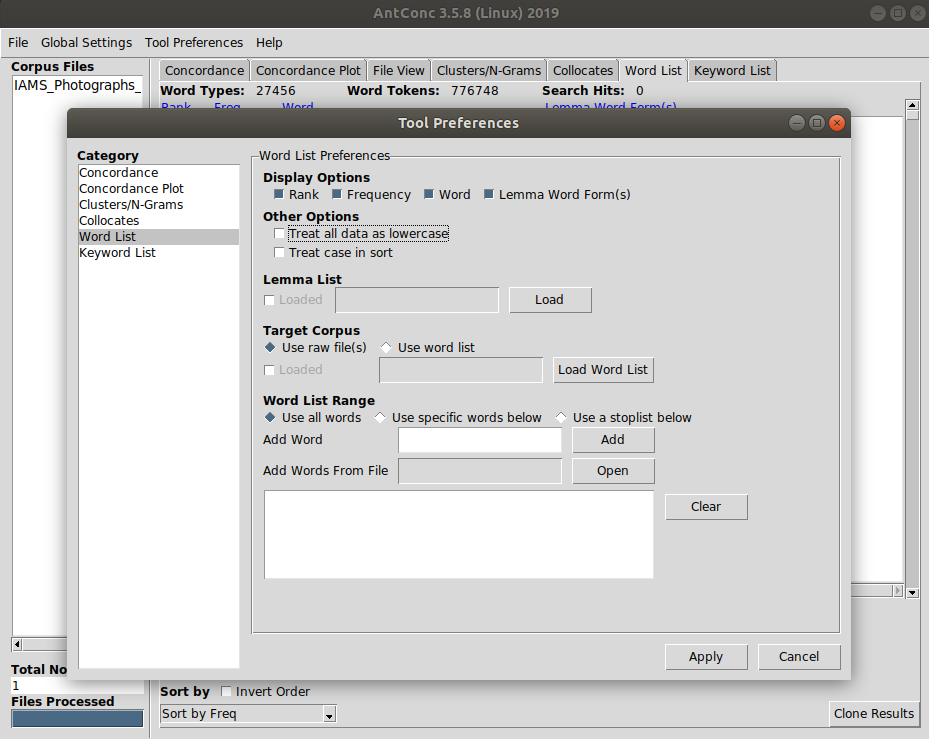Switch to the Concordance Plot tab
This screenshot has height=739, width=929.
[308, 71]
